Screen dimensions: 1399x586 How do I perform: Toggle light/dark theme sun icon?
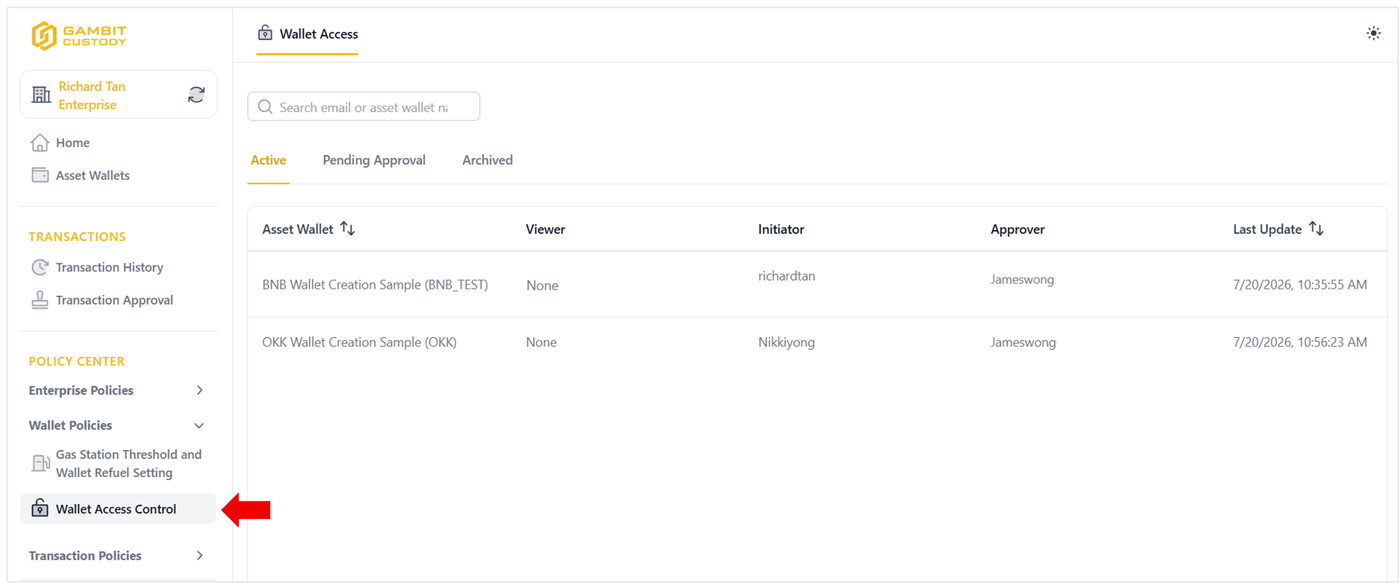1373,34
